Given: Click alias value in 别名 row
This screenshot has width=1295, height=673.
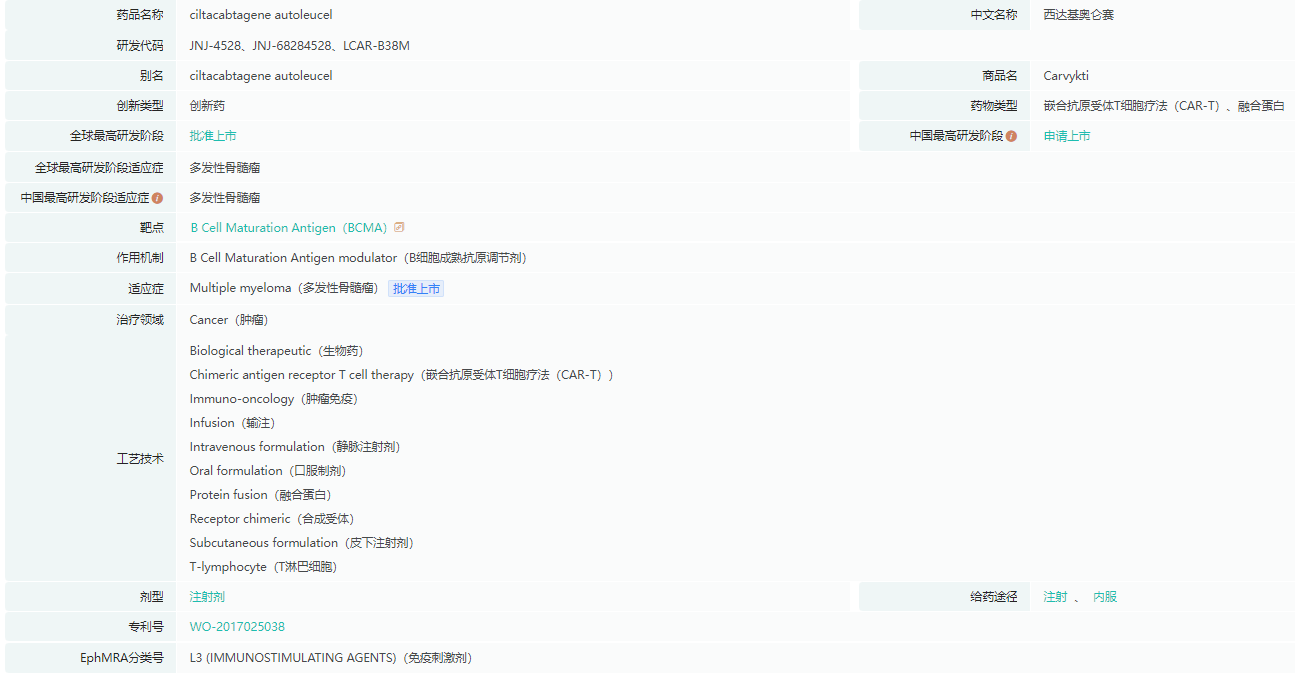Looking at the screenshot, I should point(261,76).
